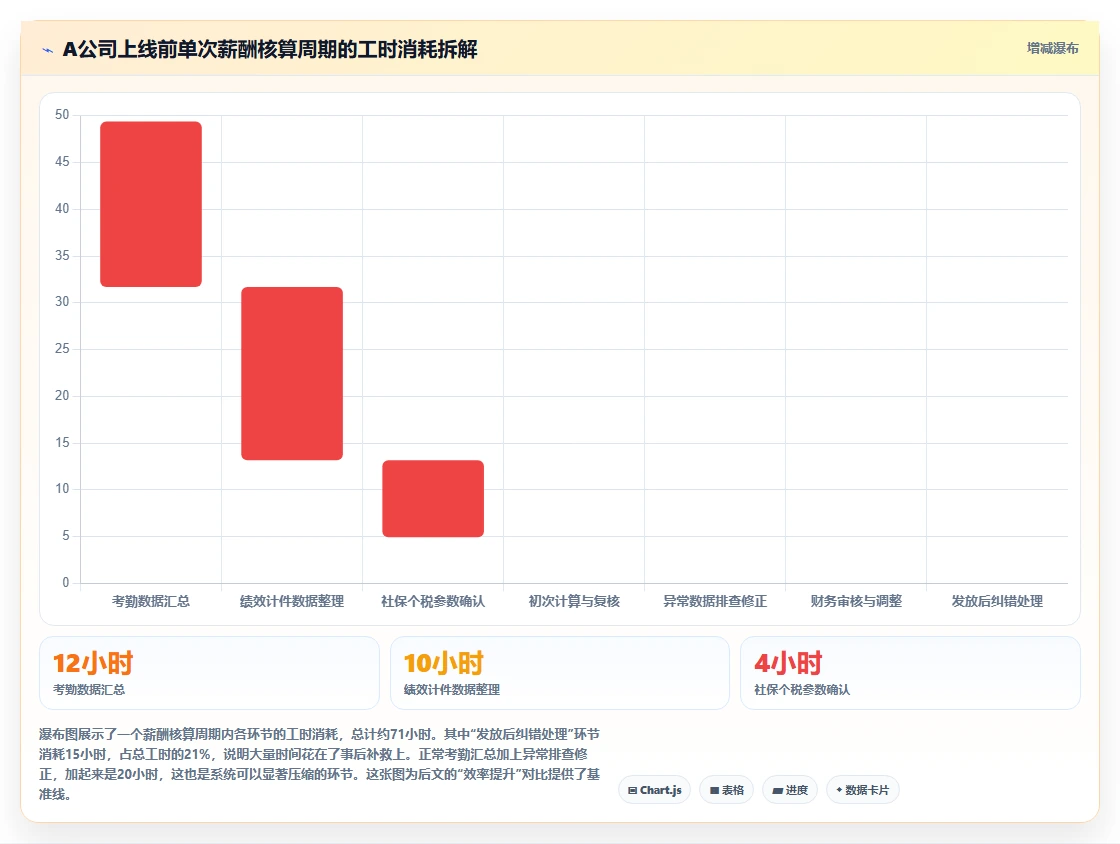Click the description paragraph beginning 瀑布图展示了

point(319,764)
